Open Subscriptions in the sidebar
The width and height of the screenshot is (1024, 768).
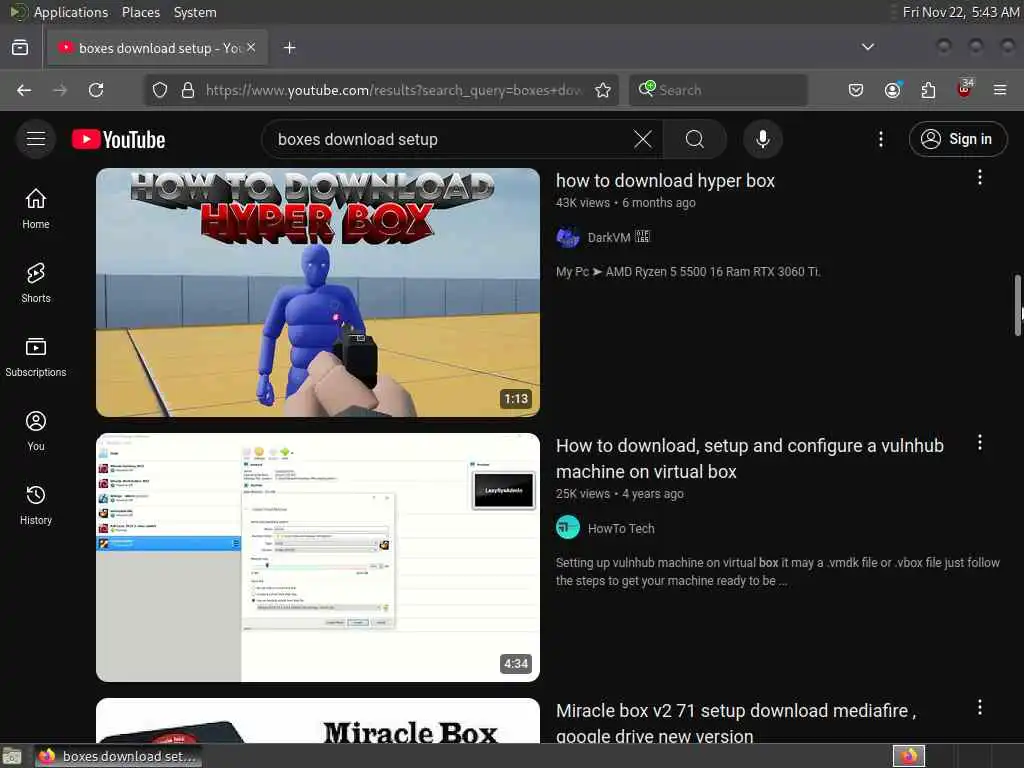click(x=36, y=357)
